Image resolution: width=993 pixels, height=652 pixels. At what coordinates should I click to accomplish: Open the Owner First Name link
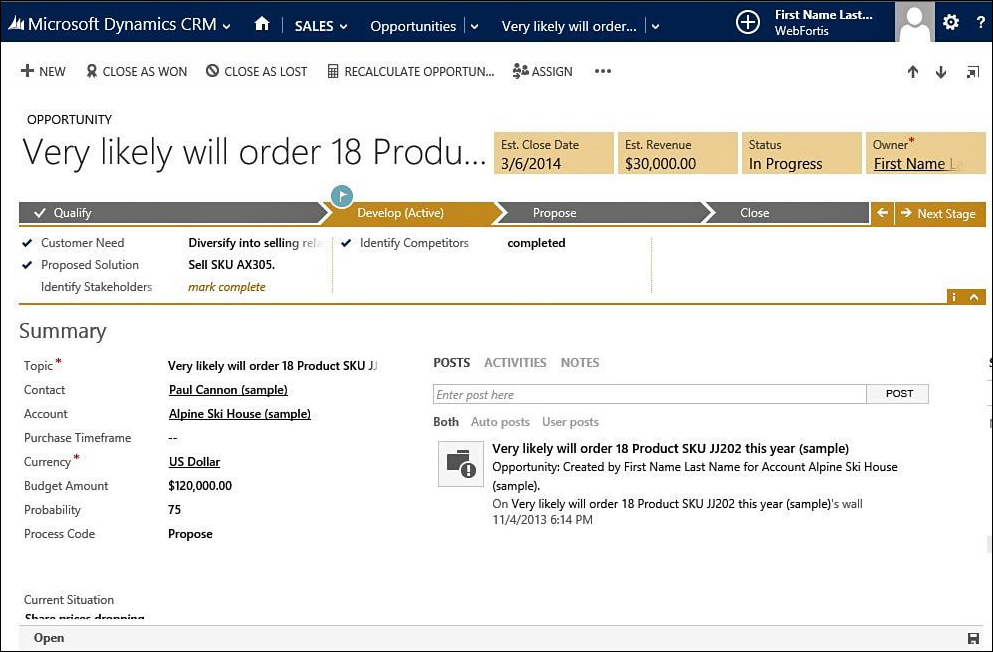[918, 164]
